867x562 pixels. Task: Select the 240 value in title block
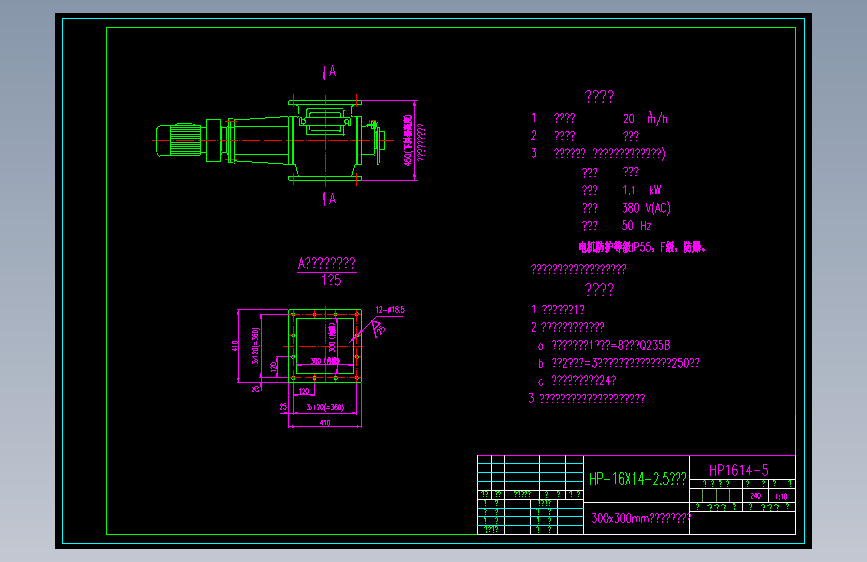756,496
